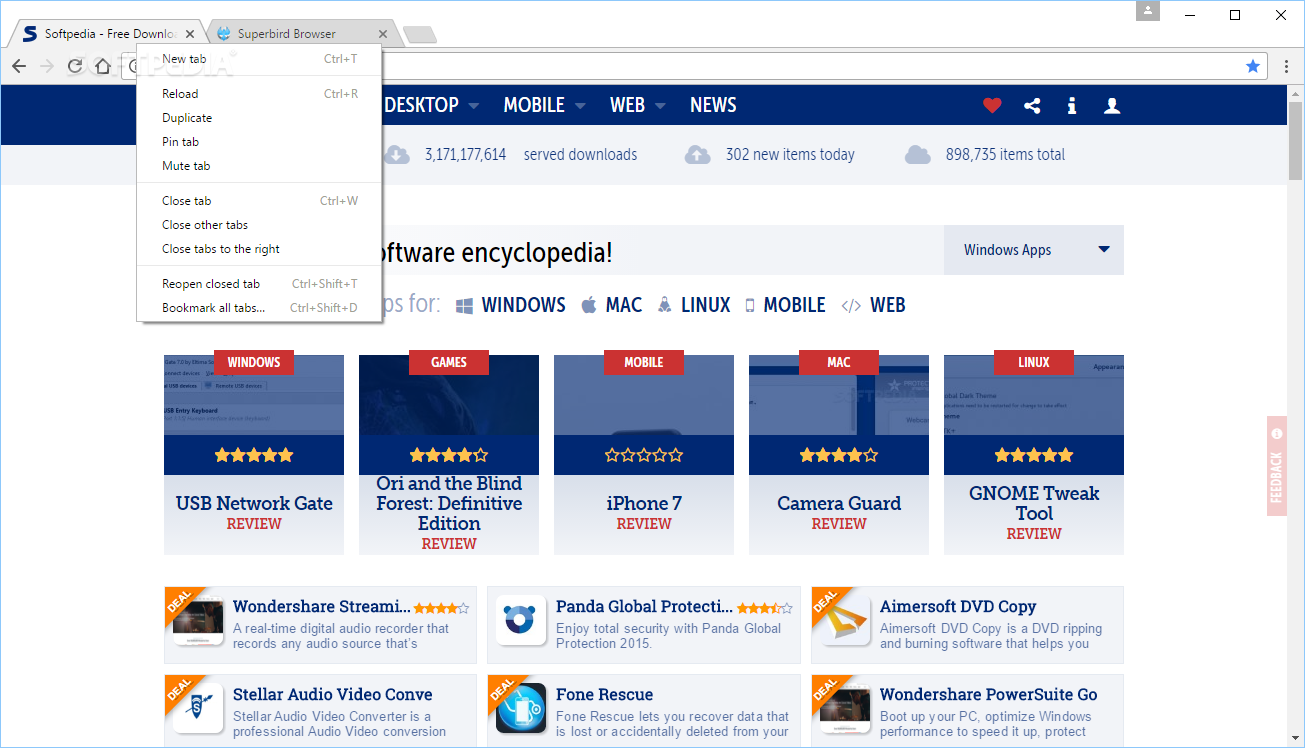The image size is (1305, 748).
Task: Click the account person icon in site header
Action: (1112, 105)
